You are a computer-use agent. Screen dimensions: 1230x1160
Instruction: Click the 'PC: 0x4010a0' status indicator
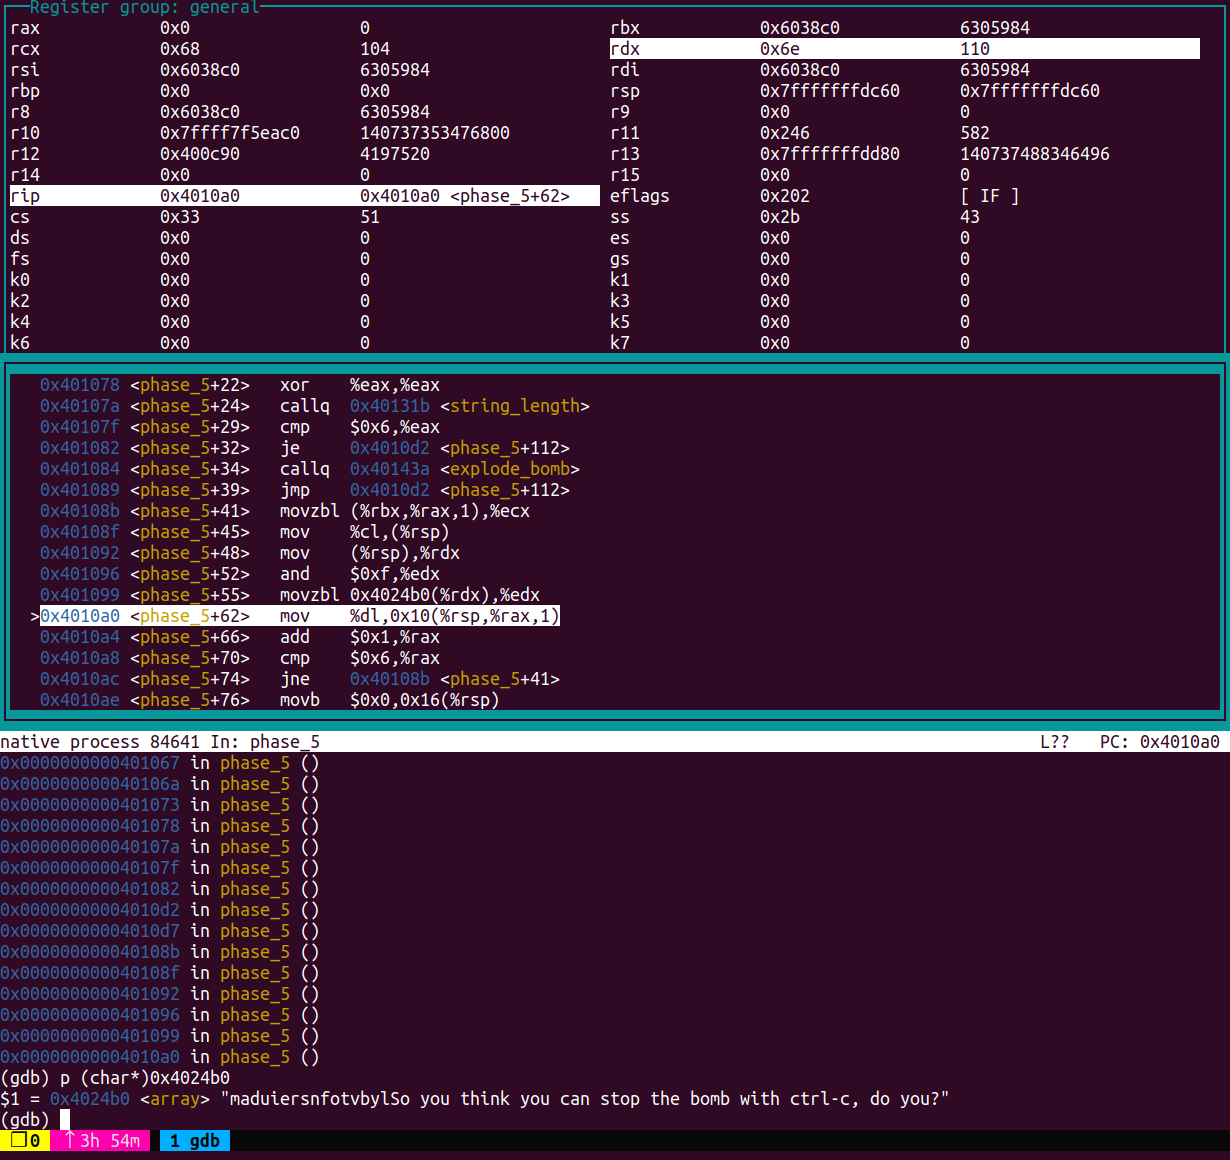pyautogui.click(x=1160, y=742)
